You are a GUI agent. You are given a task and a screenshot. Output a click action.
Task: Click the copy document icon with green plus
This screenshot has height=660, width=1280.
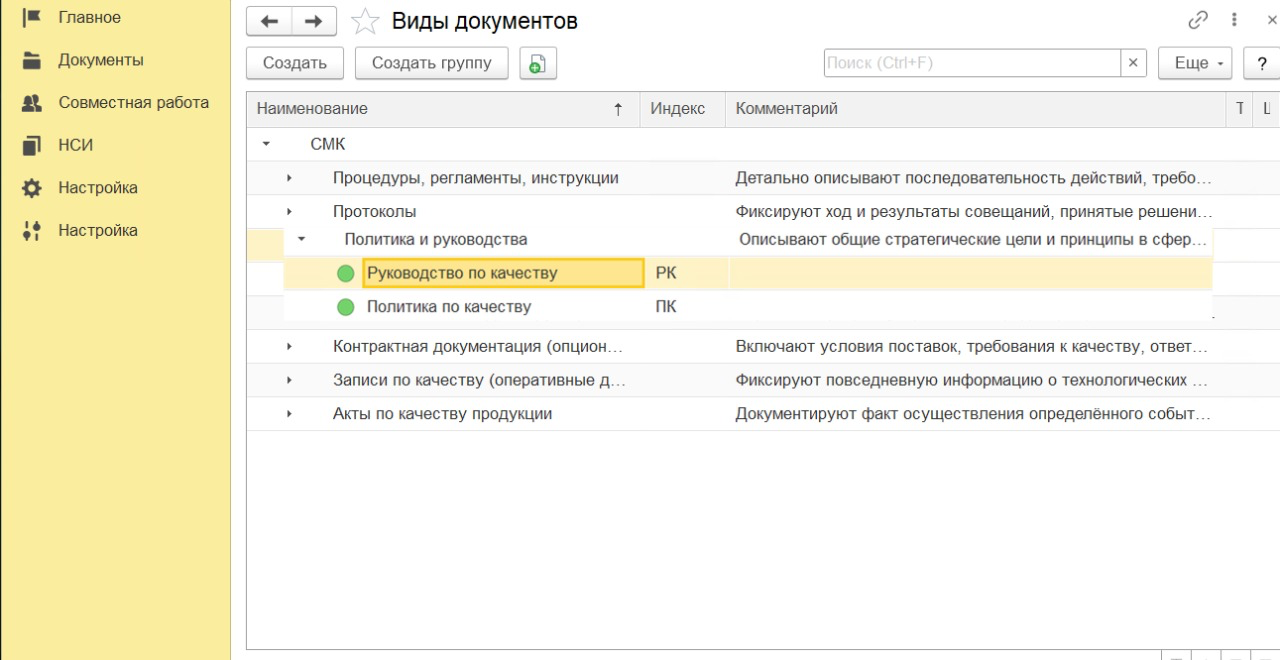point(538,63)
